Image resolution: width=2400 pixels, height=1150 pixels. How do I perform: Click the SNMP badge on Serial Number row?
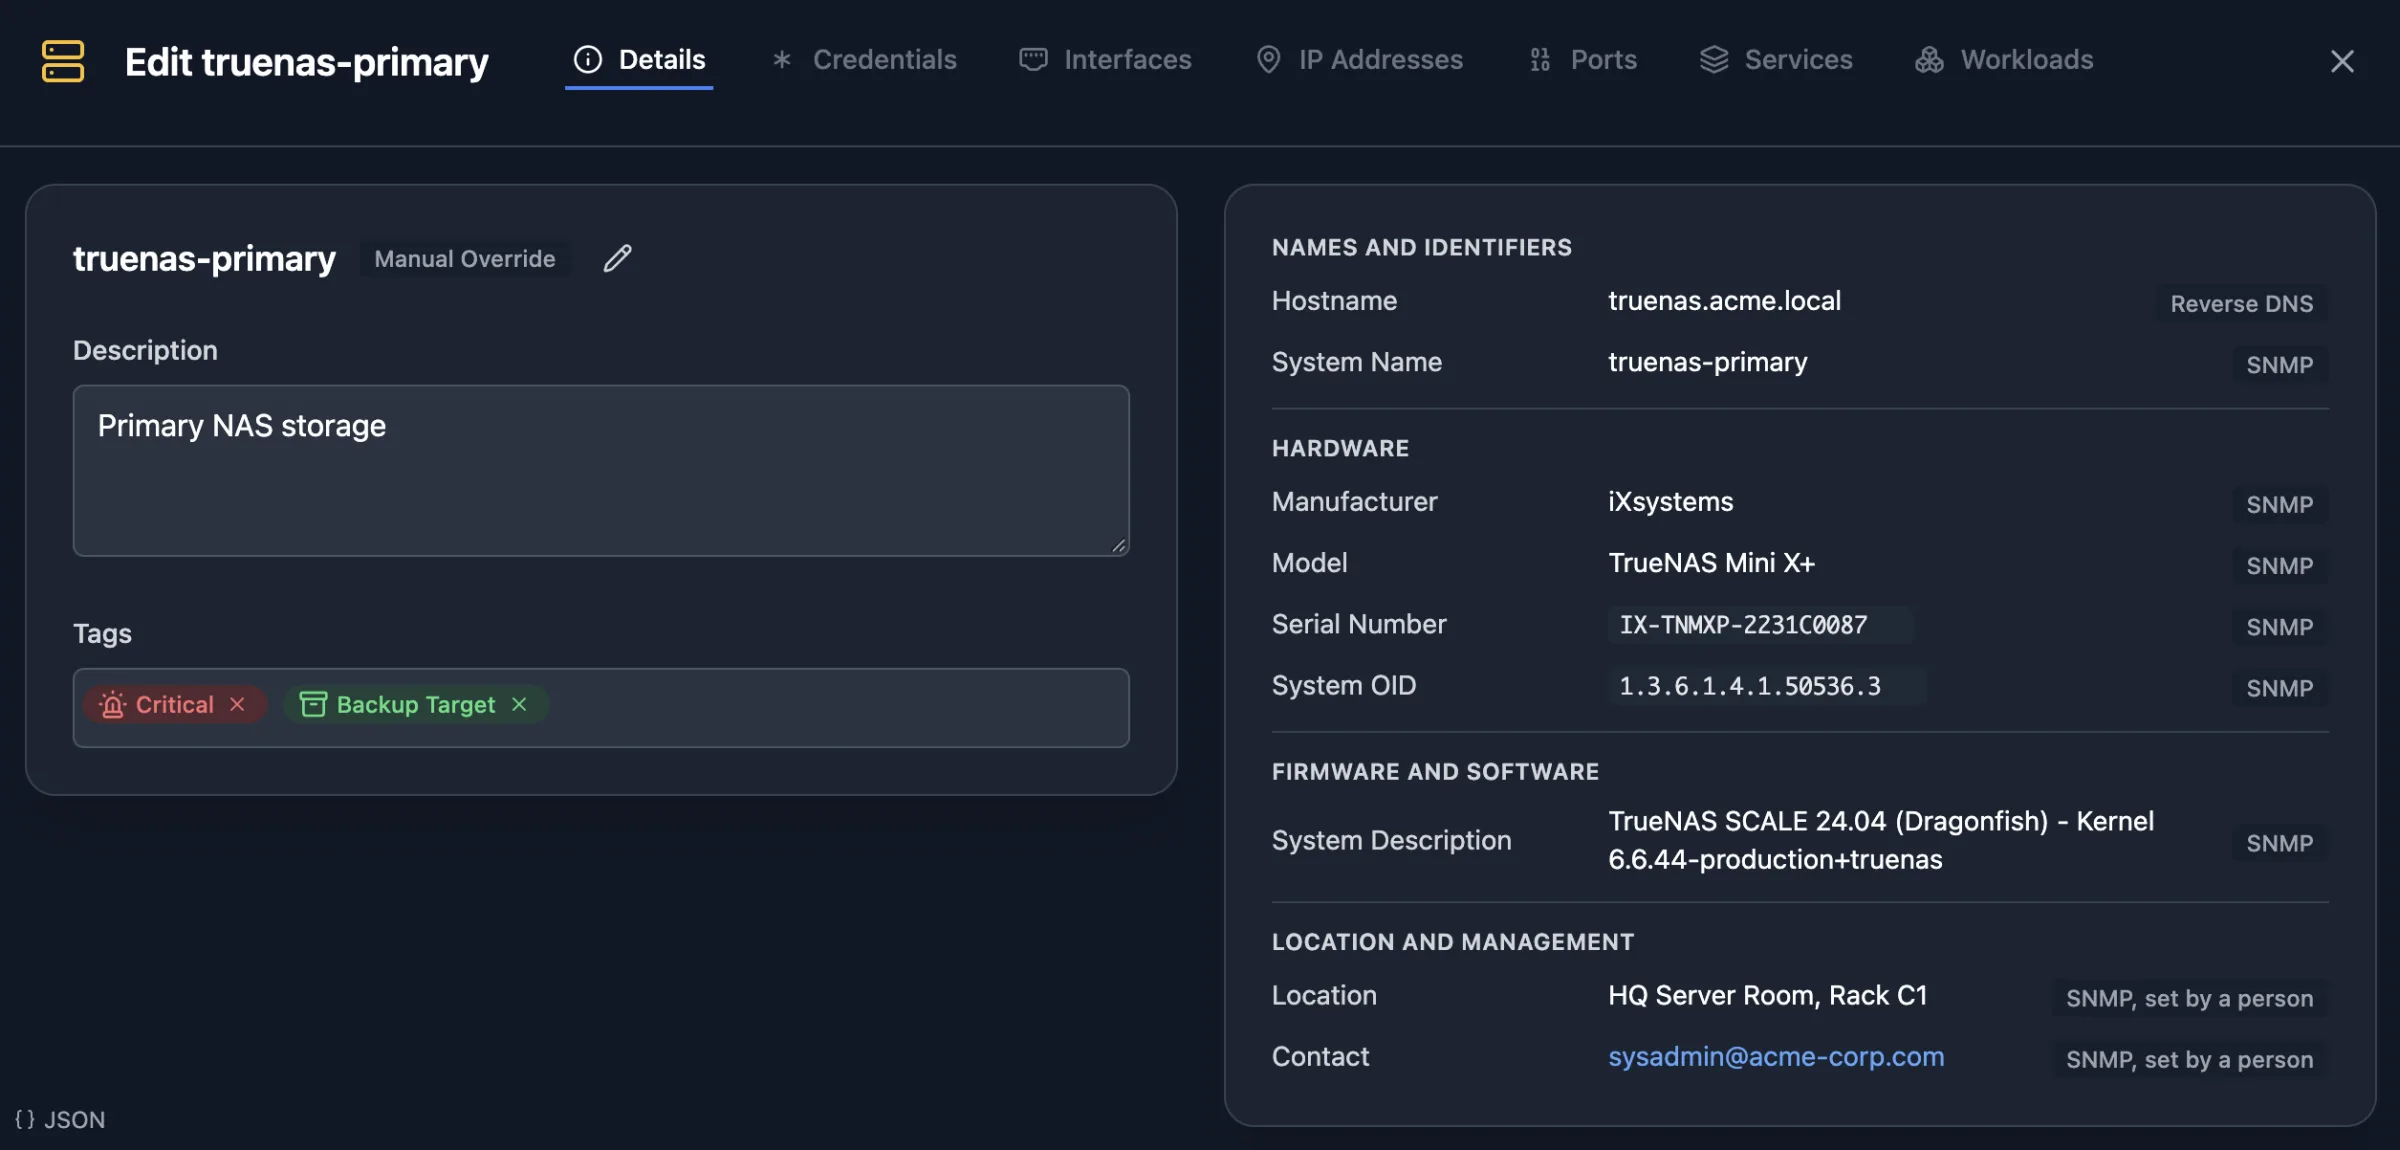[2279, 626]
